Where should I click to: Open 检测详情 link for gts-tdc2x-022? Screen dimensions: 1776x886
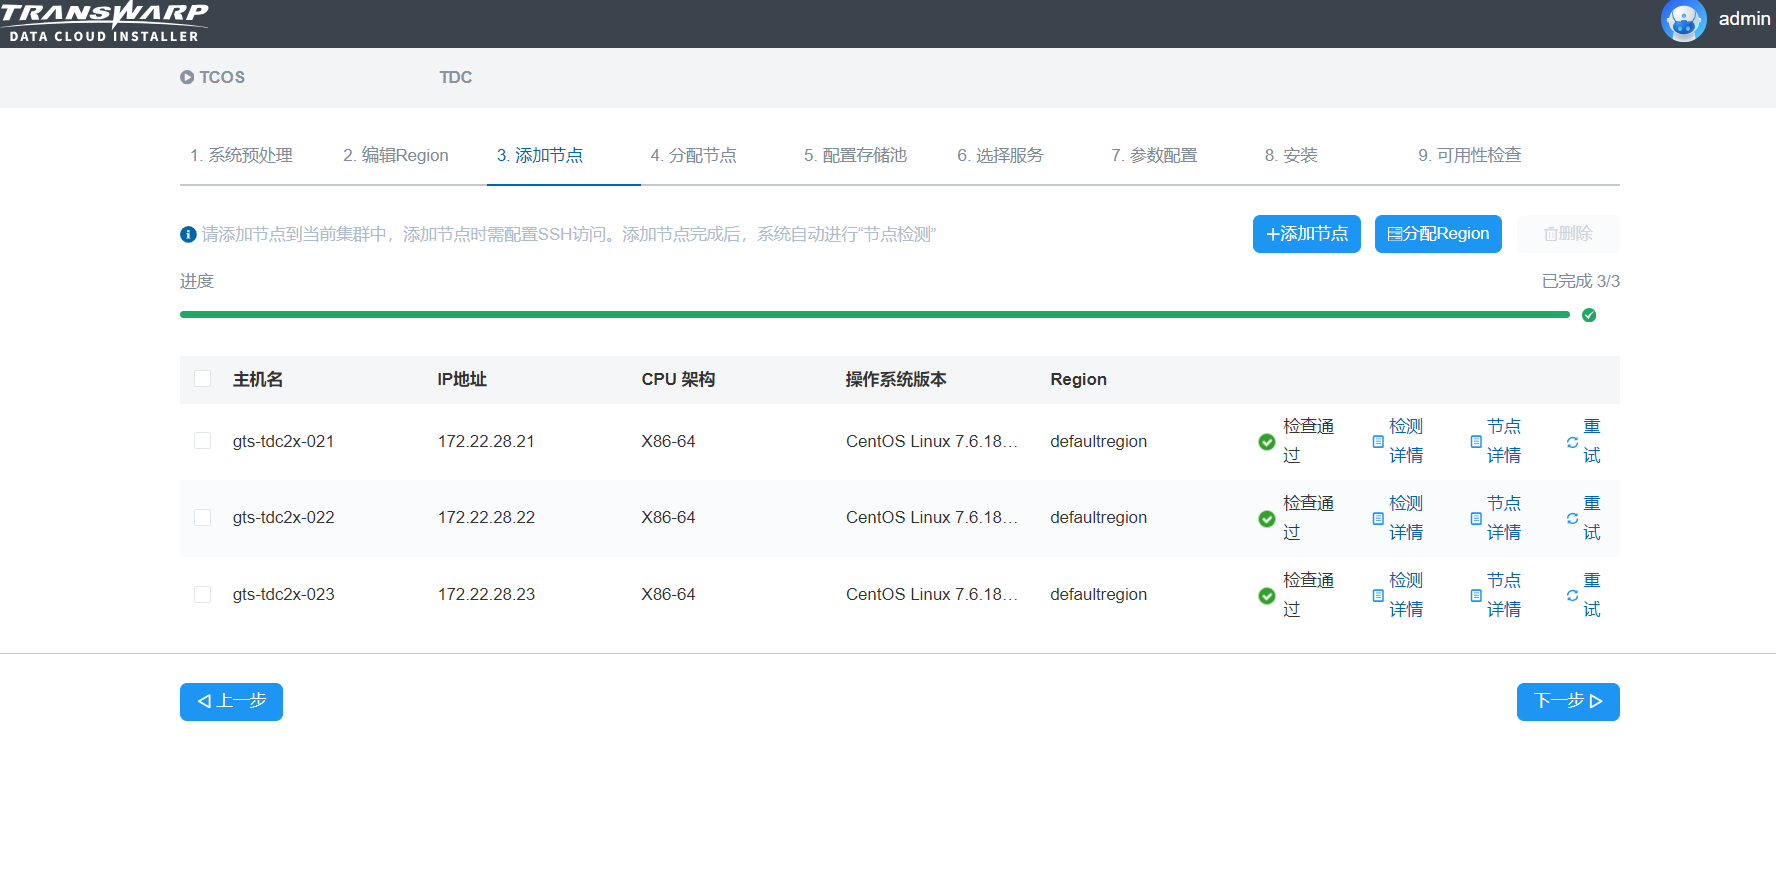point(1406,518)
